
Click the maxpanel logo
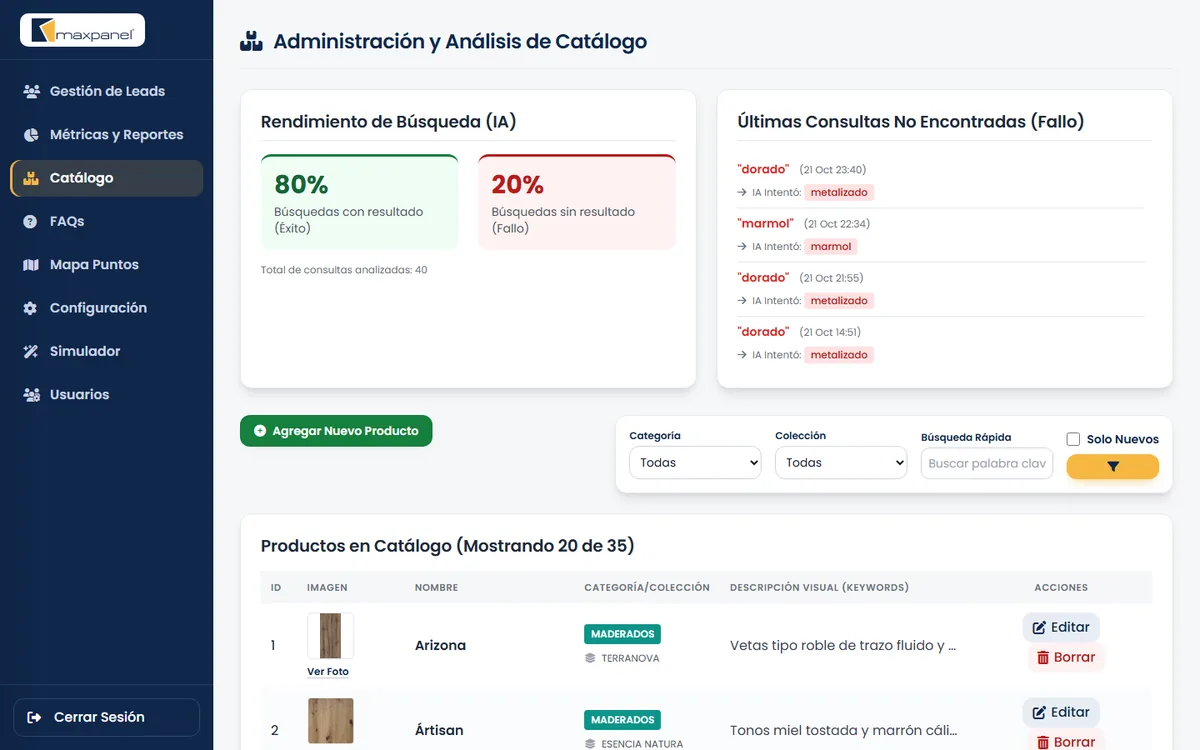tap(83, 31)
